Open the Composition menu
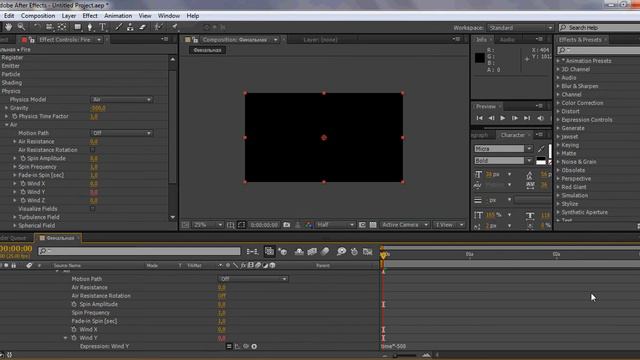This screenshot has width=640, height=360. pos(38,16)
